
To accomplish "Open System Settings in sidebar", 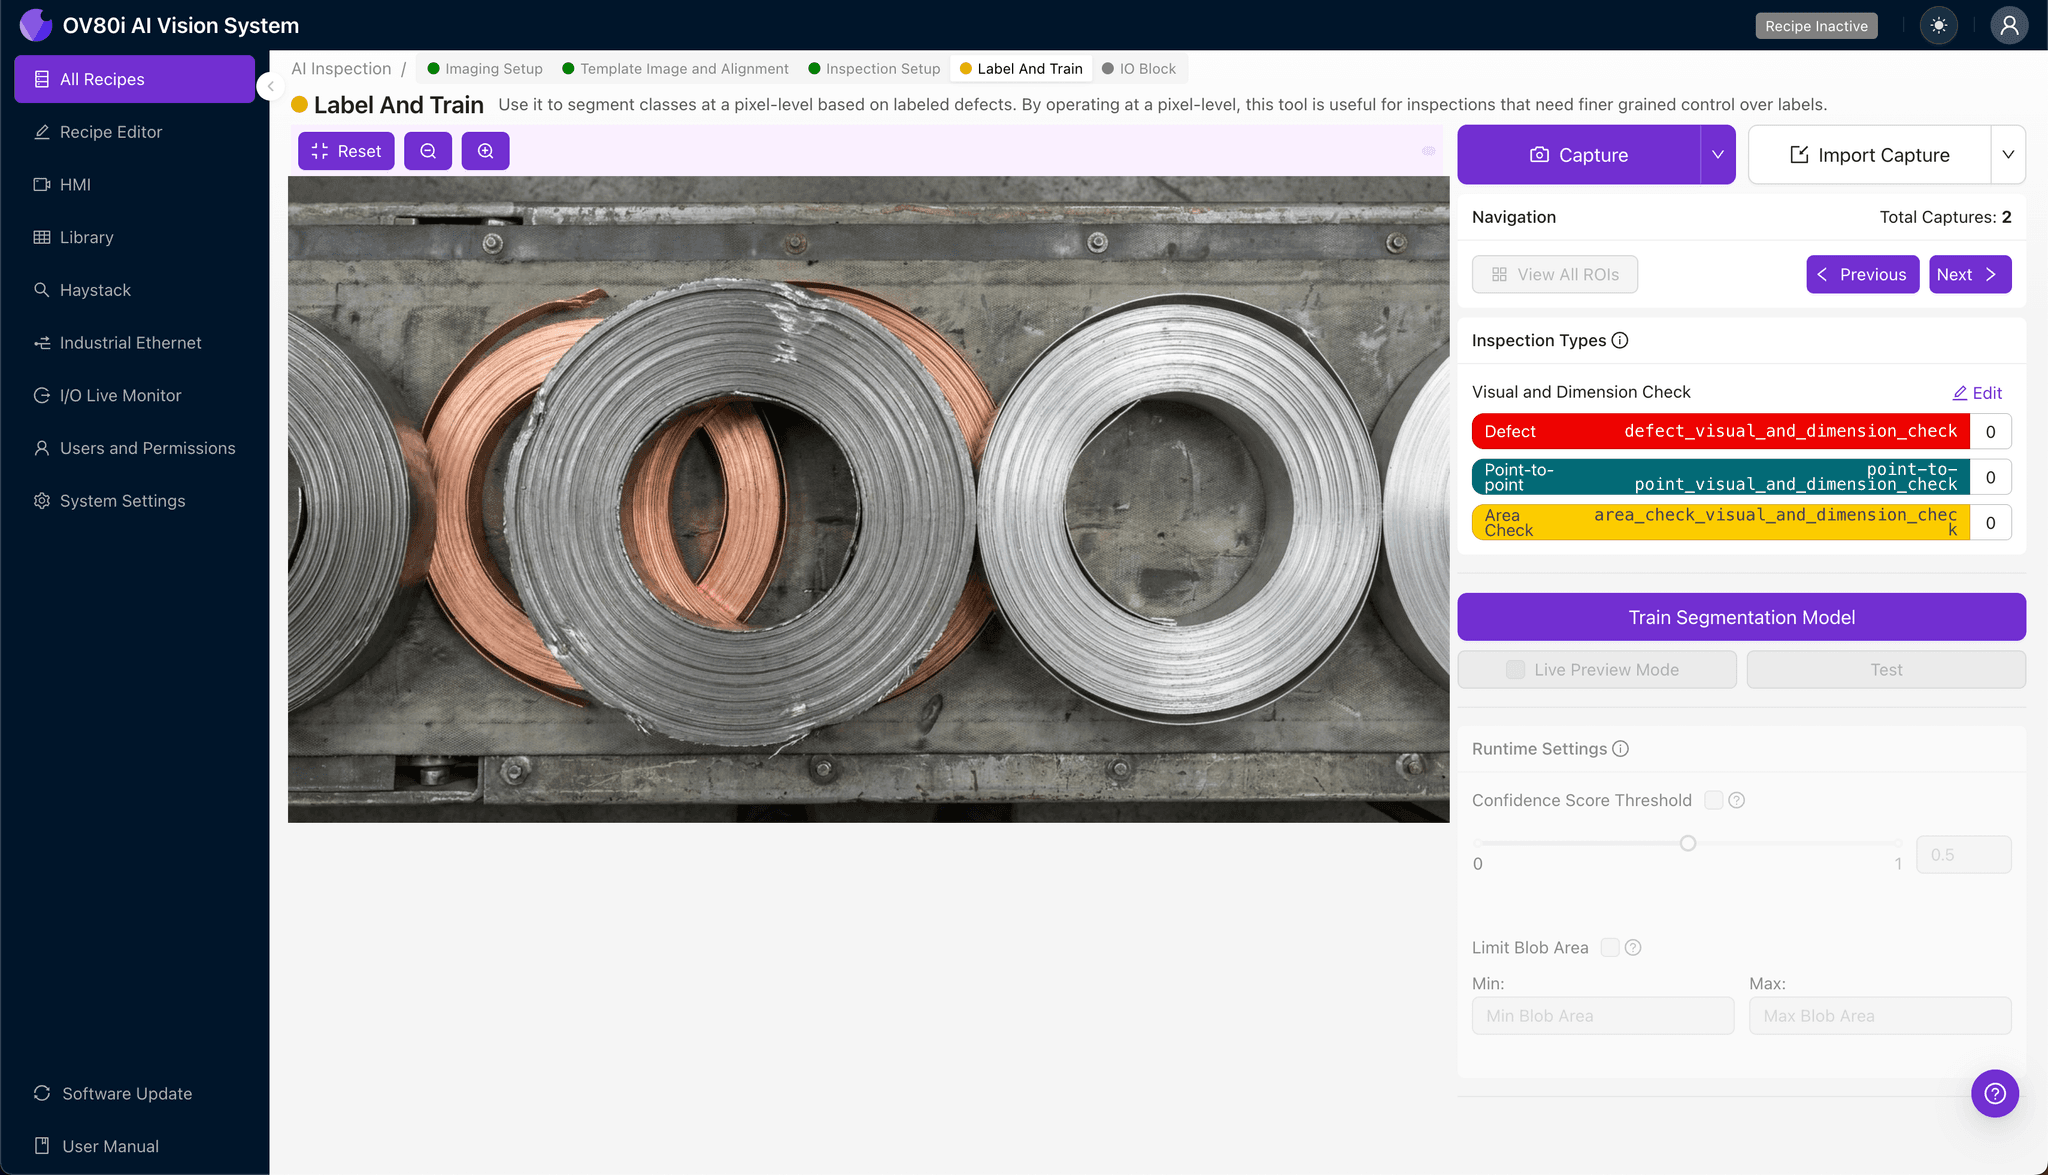I will click(x=134, y=501).
